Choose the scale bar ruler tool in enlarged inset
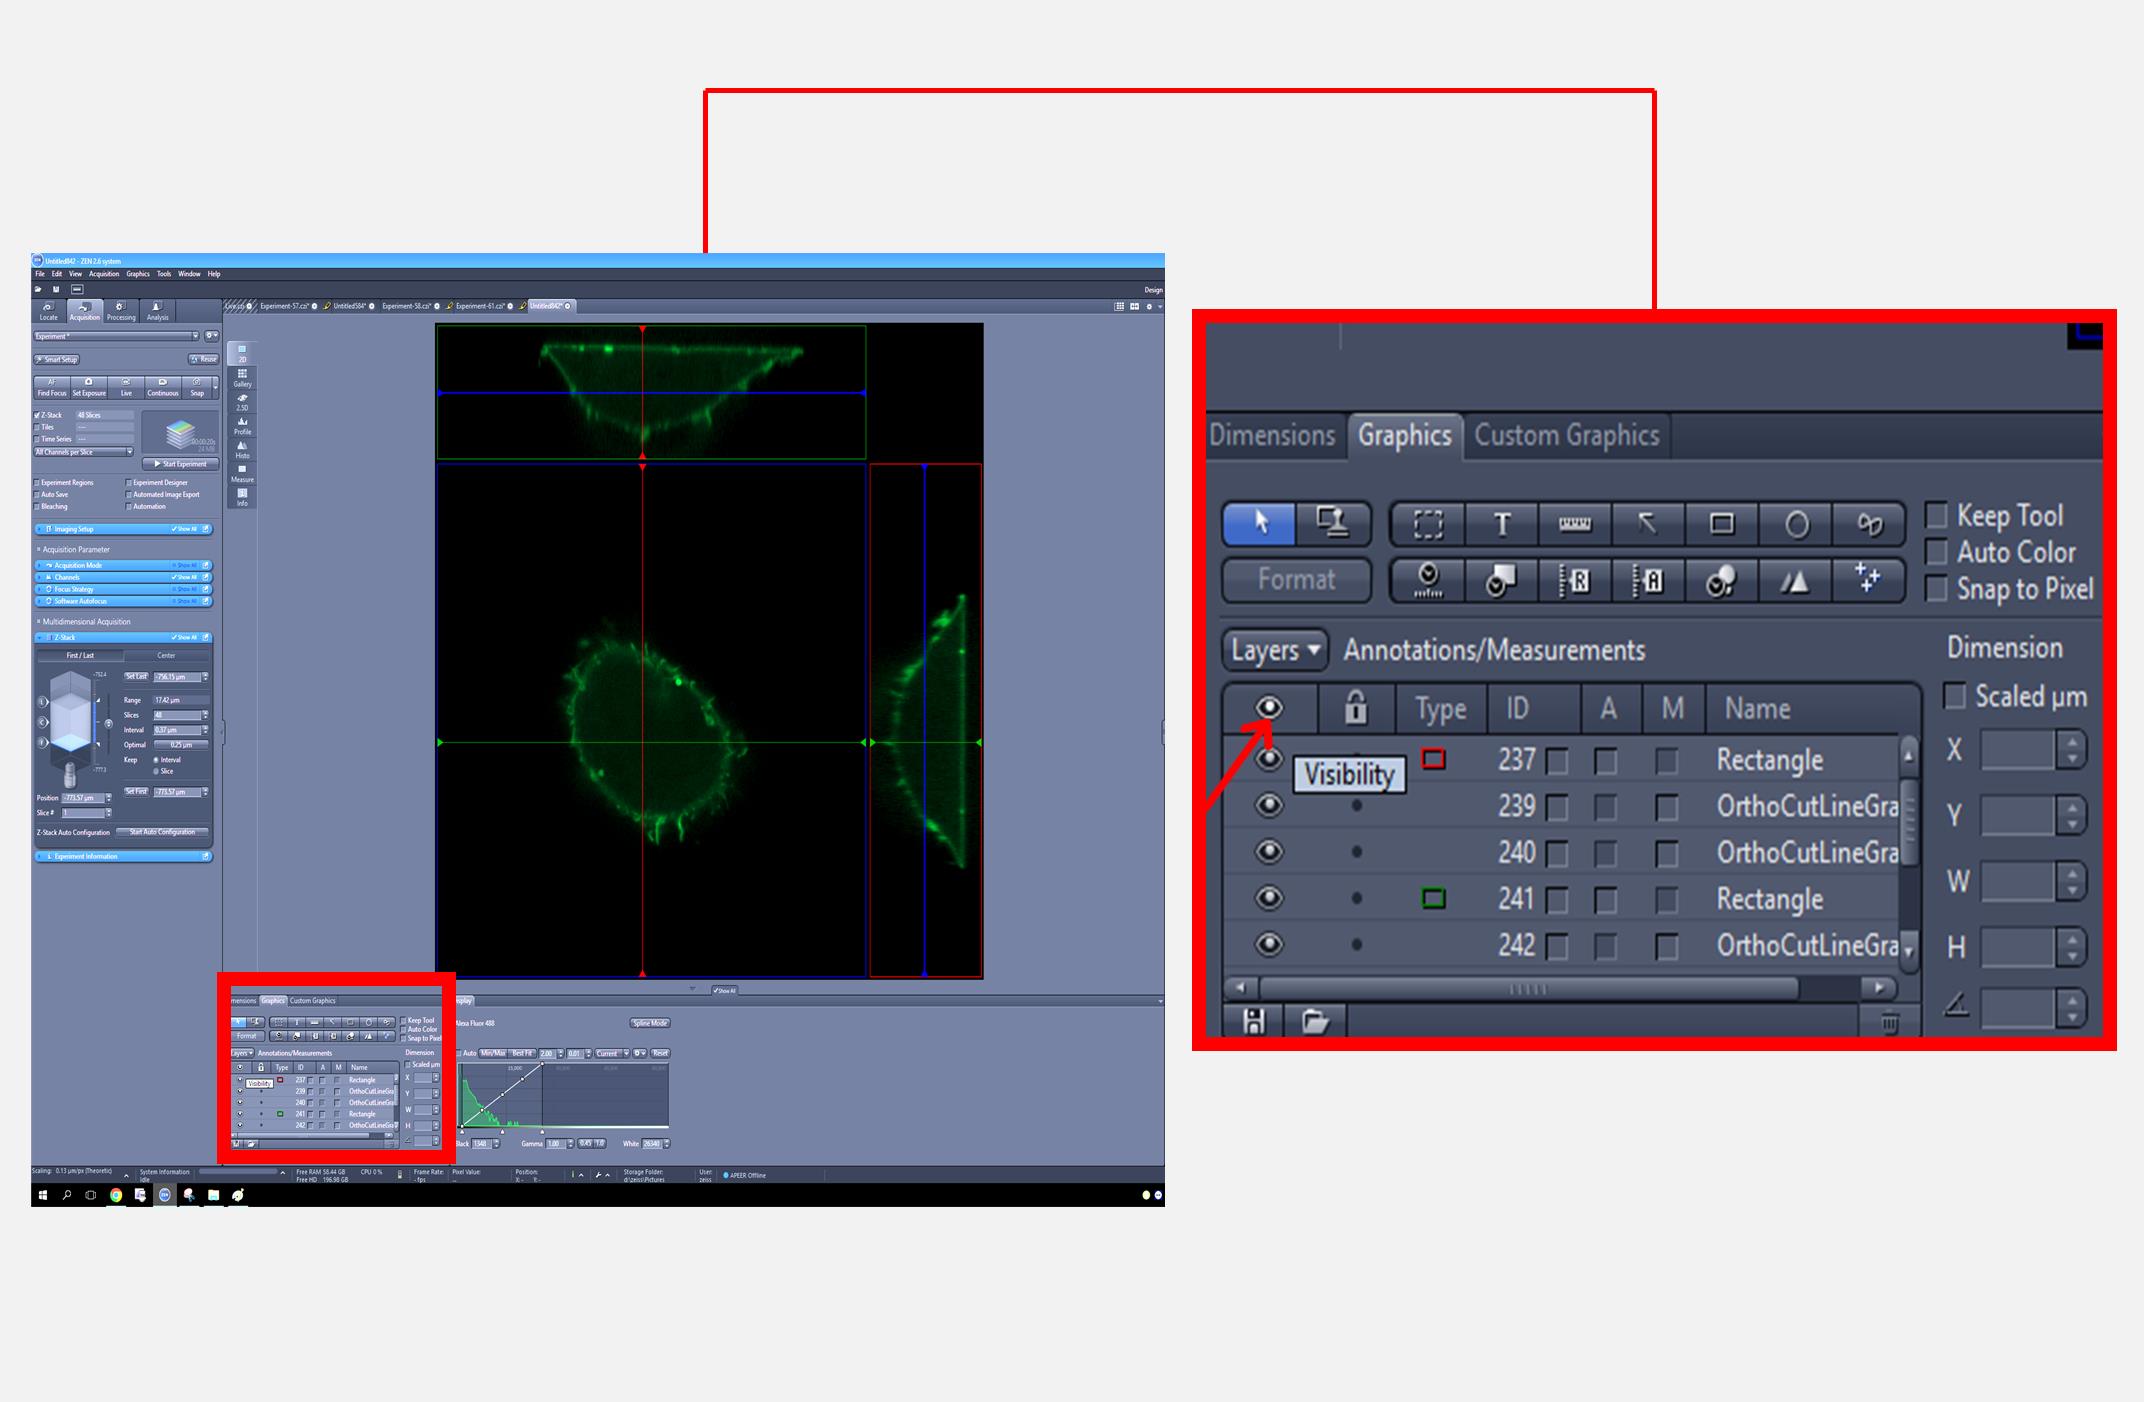 click(1574, 524)
